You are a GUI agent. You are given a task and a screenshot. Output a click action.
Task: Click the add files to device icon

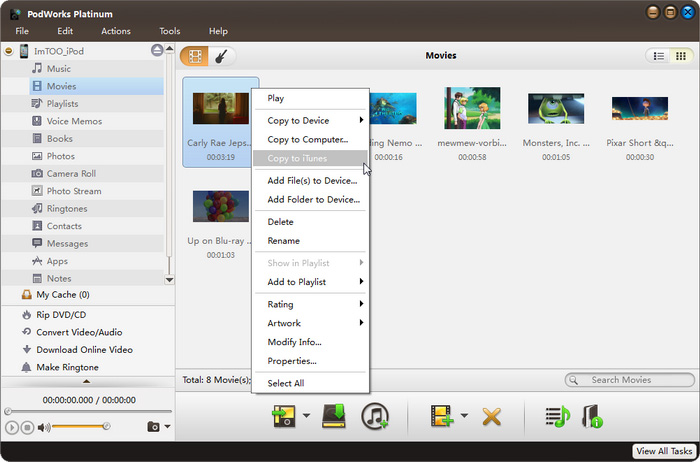coord(442,416)
